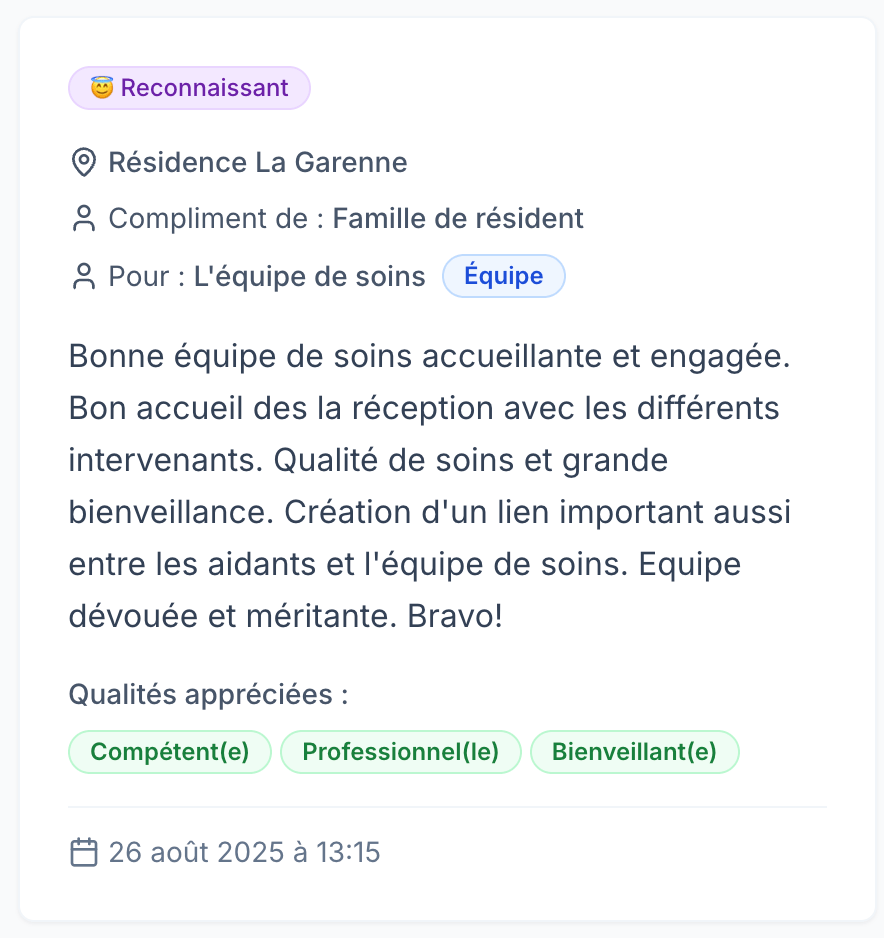Select the Reconnaissant category label
Image resolution: width=884 pixels, height=938 pixels.
click(202, 87)
